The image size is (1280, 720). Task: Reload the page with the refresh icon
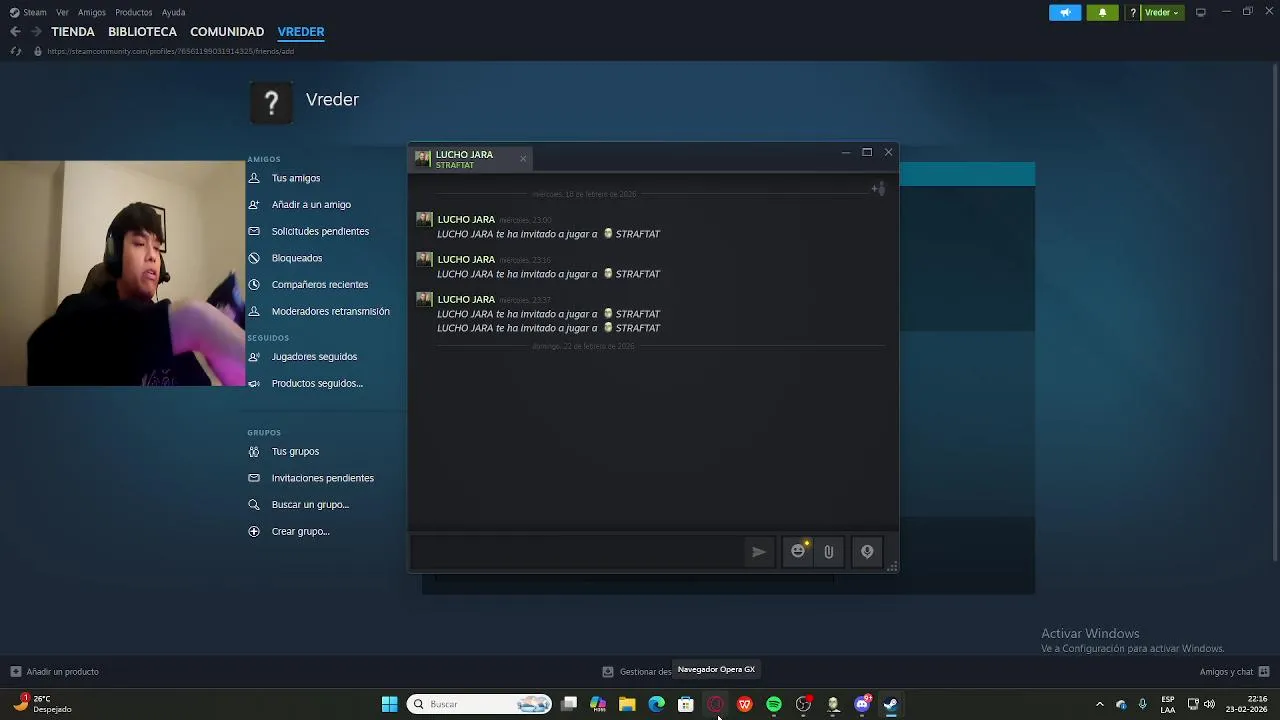pos(15,51)
